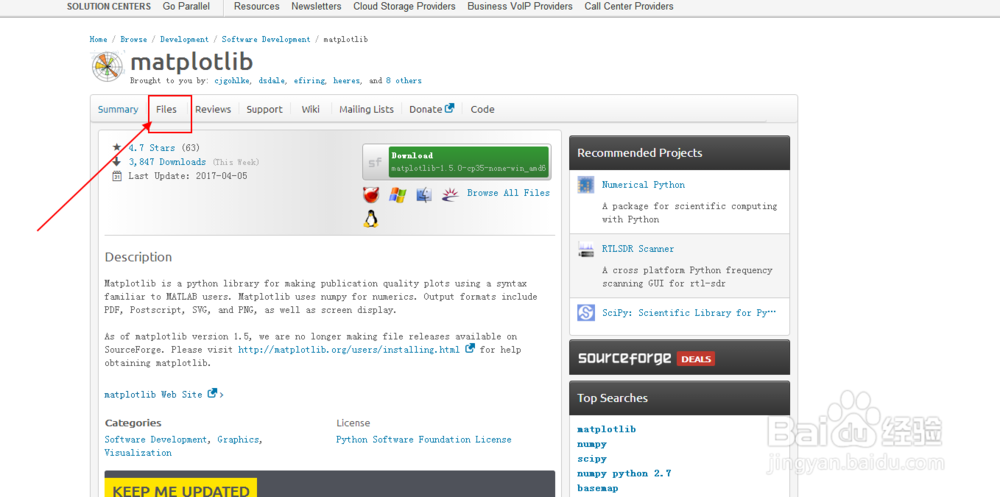Click the Solaris platform icon

coord(450,195)
